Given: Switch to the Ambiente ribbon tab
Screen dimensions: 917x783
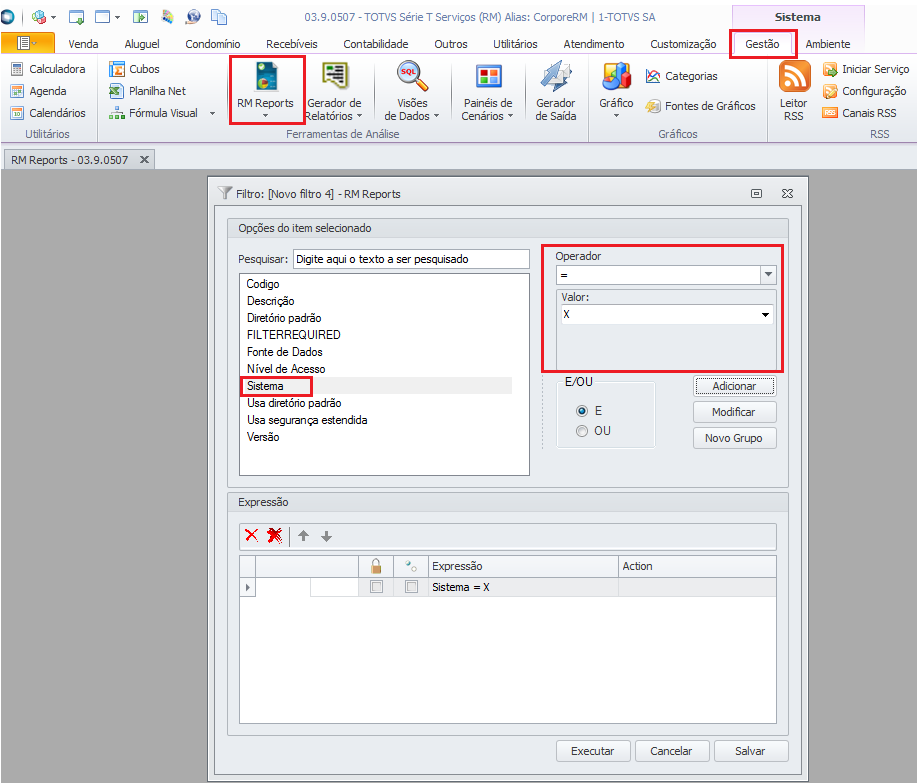Looking at the screenshot, I should [x=828, y=44].
